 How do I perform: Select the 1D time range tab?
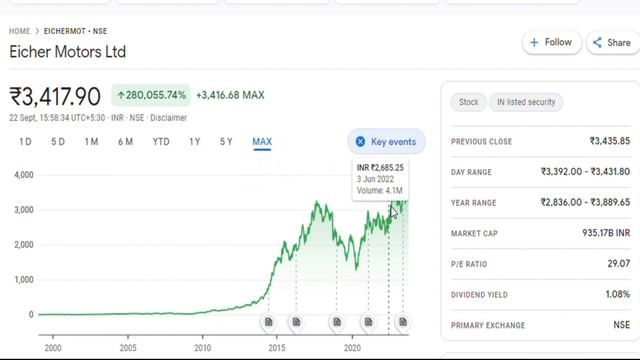point(25,142)
